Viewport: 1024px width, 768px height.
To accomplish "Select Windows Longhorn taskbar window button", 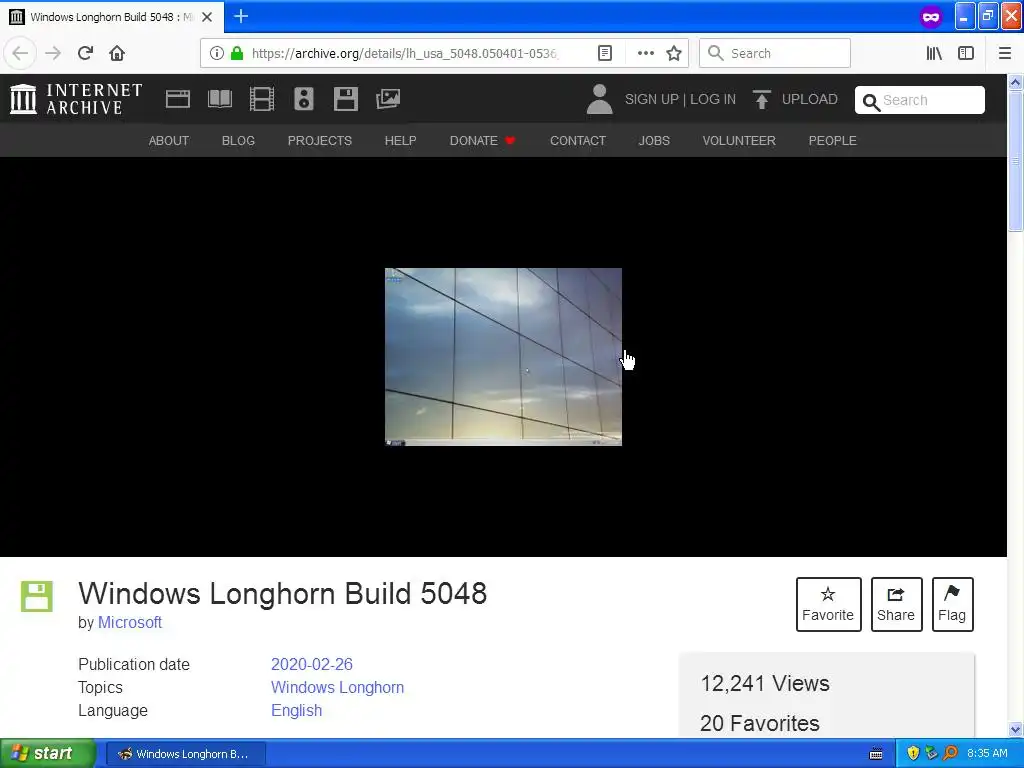I will [186, 754].
